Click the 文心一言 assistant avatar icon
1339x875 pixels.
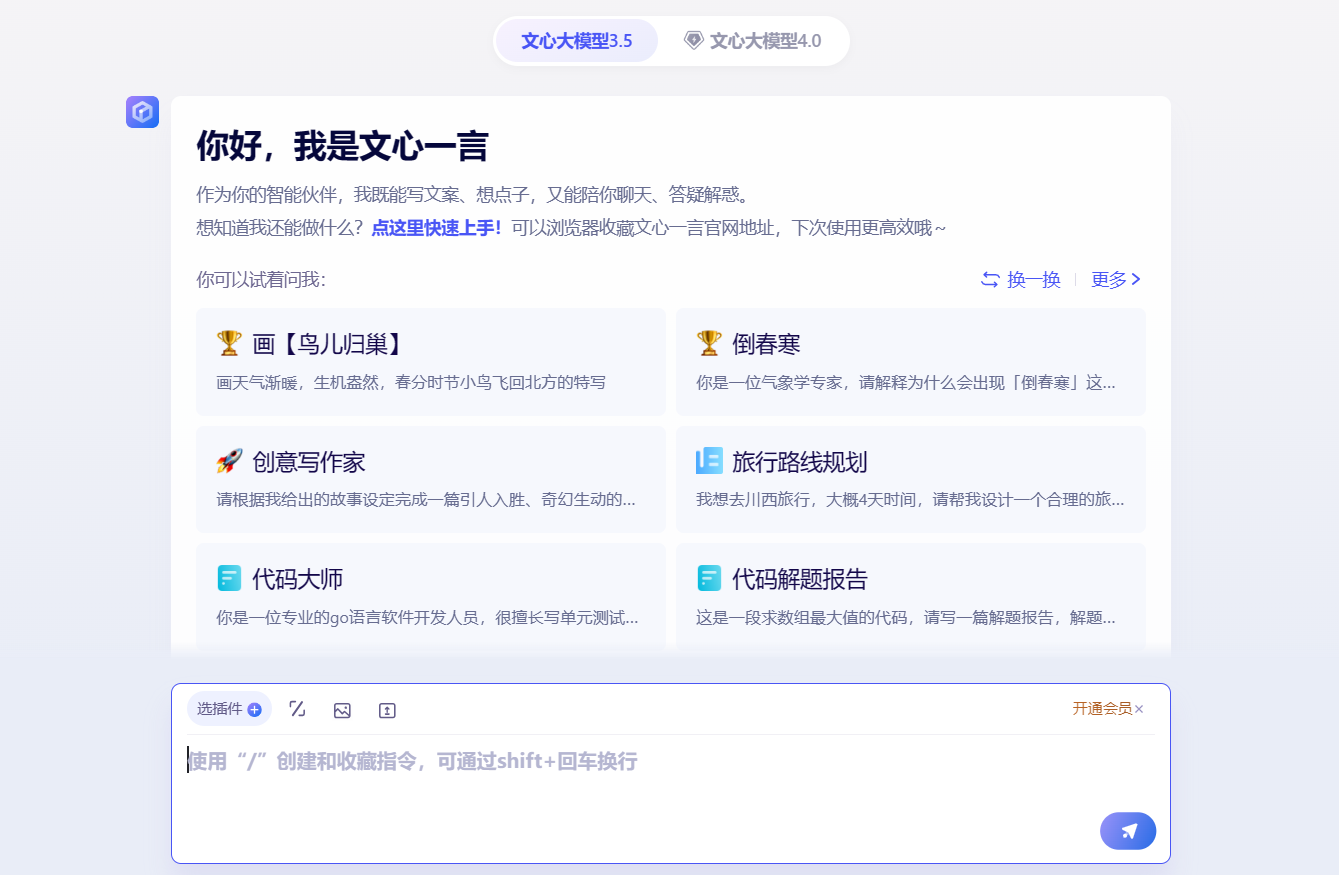click(142, 112)
